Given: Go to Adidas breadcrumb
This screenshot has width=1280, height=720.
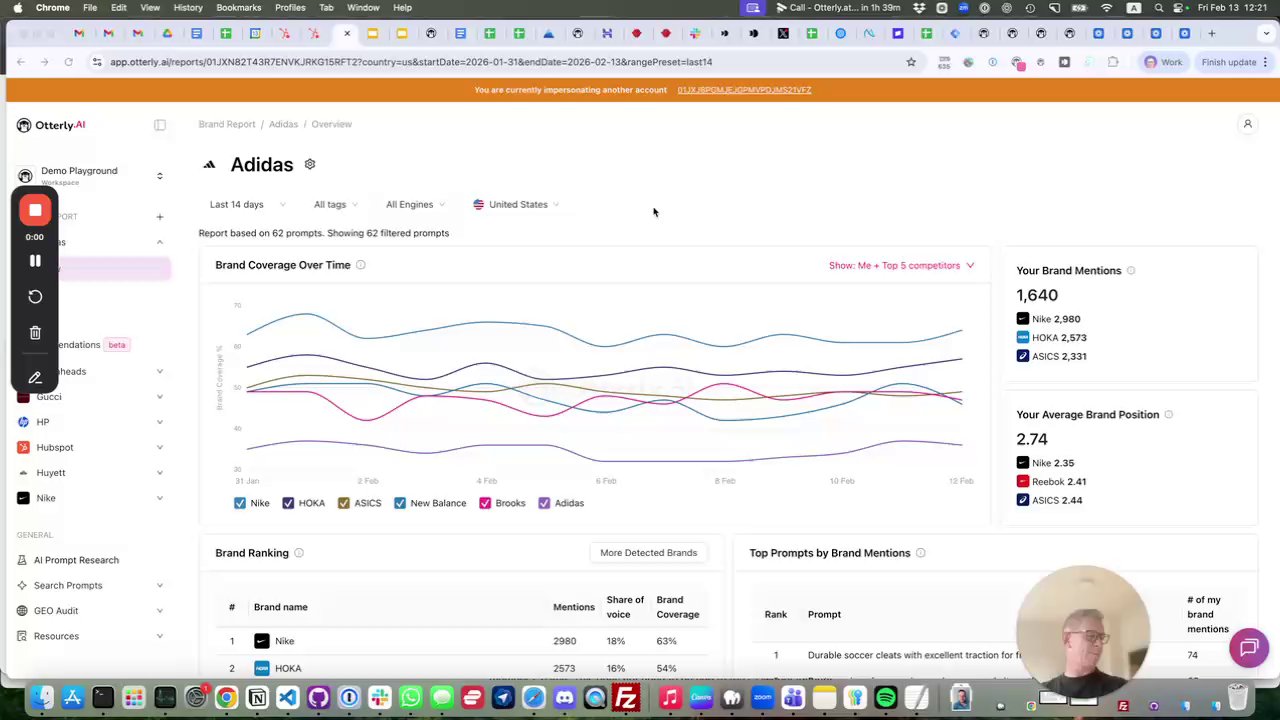Looking at the screenshot, I should point(283,124).
